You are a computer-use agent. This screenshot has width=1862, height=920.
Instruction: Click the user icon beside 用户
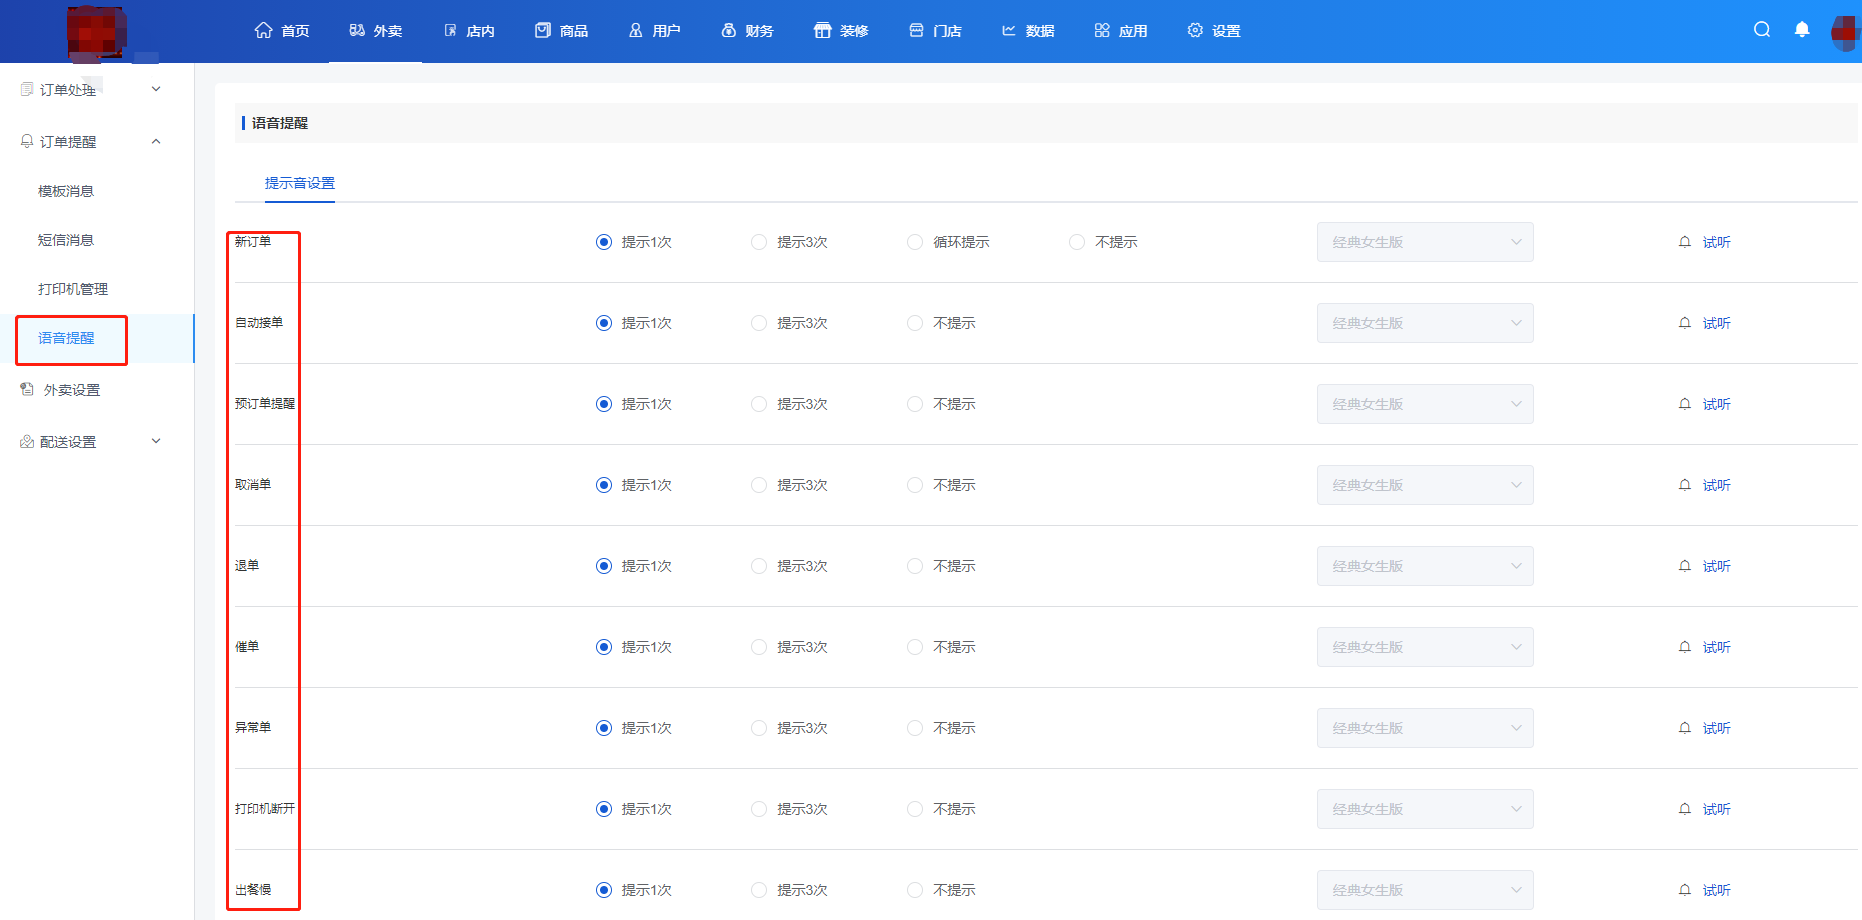(636, 30)
